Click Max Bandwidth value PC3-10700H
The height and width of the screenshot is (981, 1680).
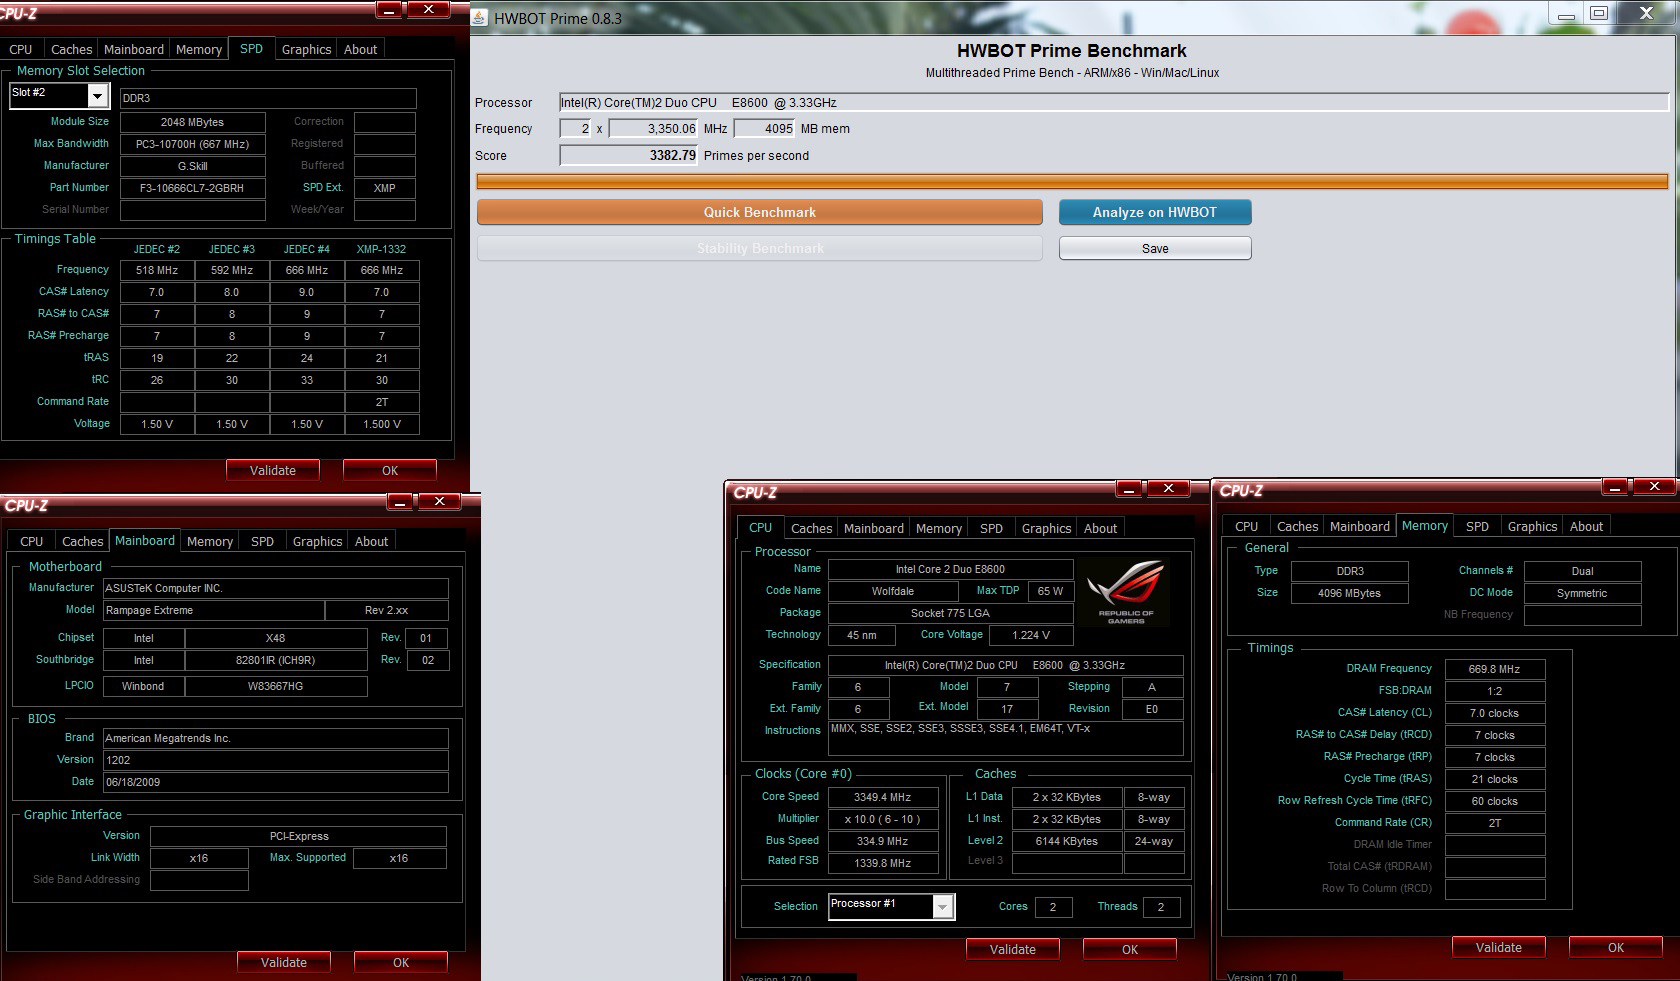coord(192,144)
